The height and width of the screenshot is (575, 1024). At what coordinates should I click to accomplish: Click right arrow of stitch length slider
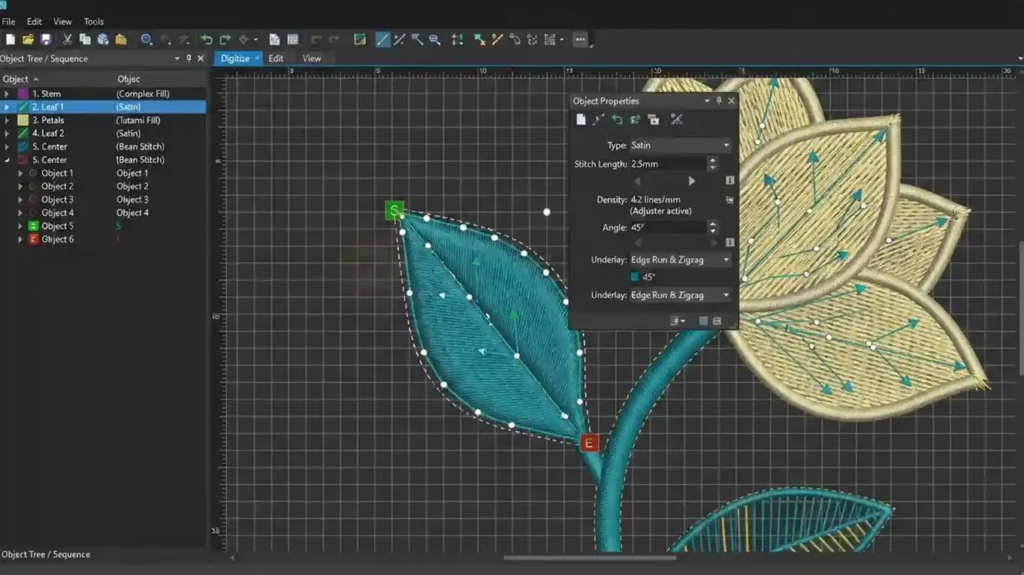692,181
